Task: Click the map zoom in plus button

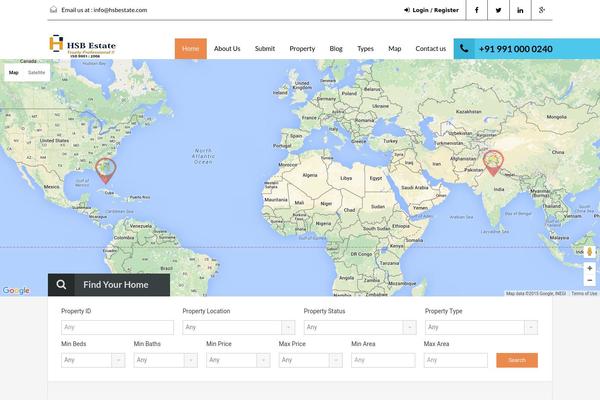Action: point(589,268)
